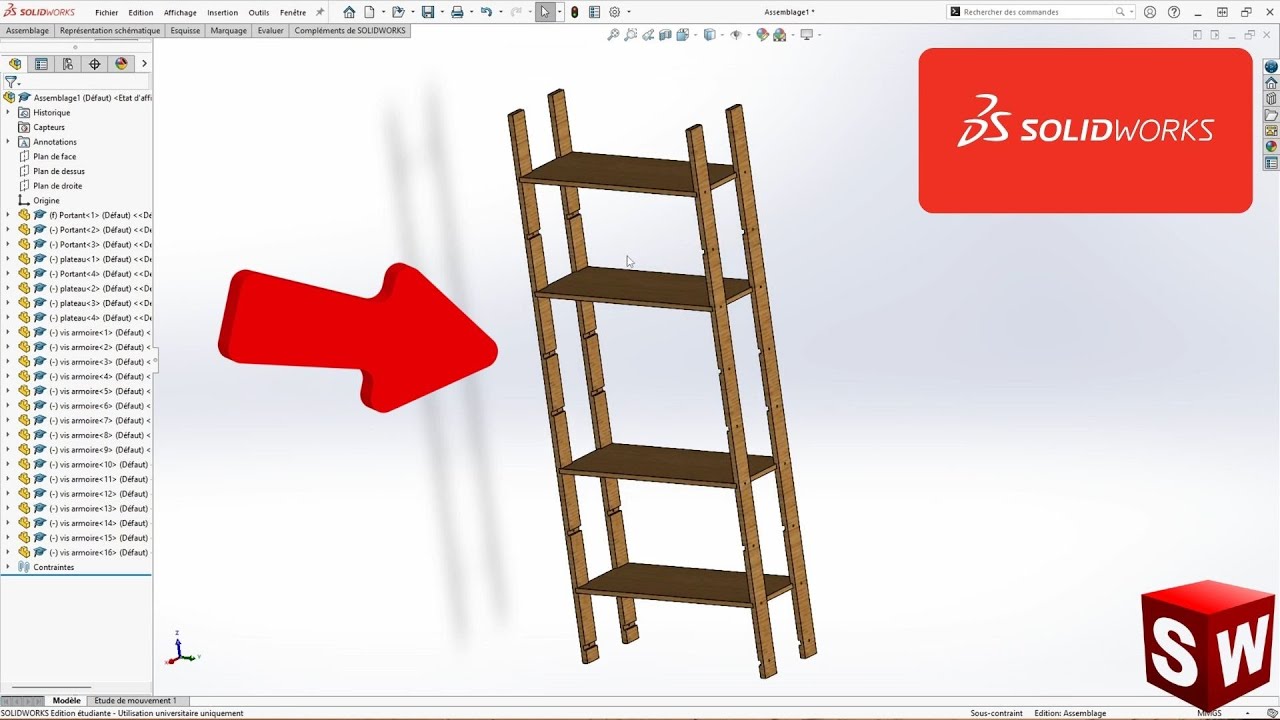Expand the Historique tree node
The height and width of the screenshot is (720, 1280).
coord(8,113)
